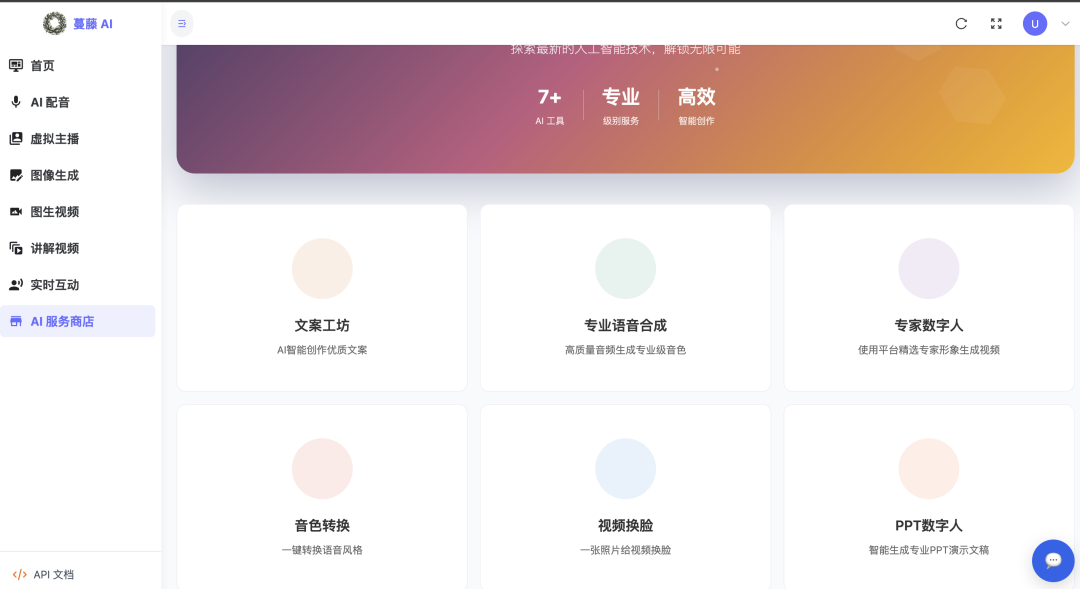The image size is (1080, 589).
Task: Open the chat support bubble
Action: (1053, 560)
